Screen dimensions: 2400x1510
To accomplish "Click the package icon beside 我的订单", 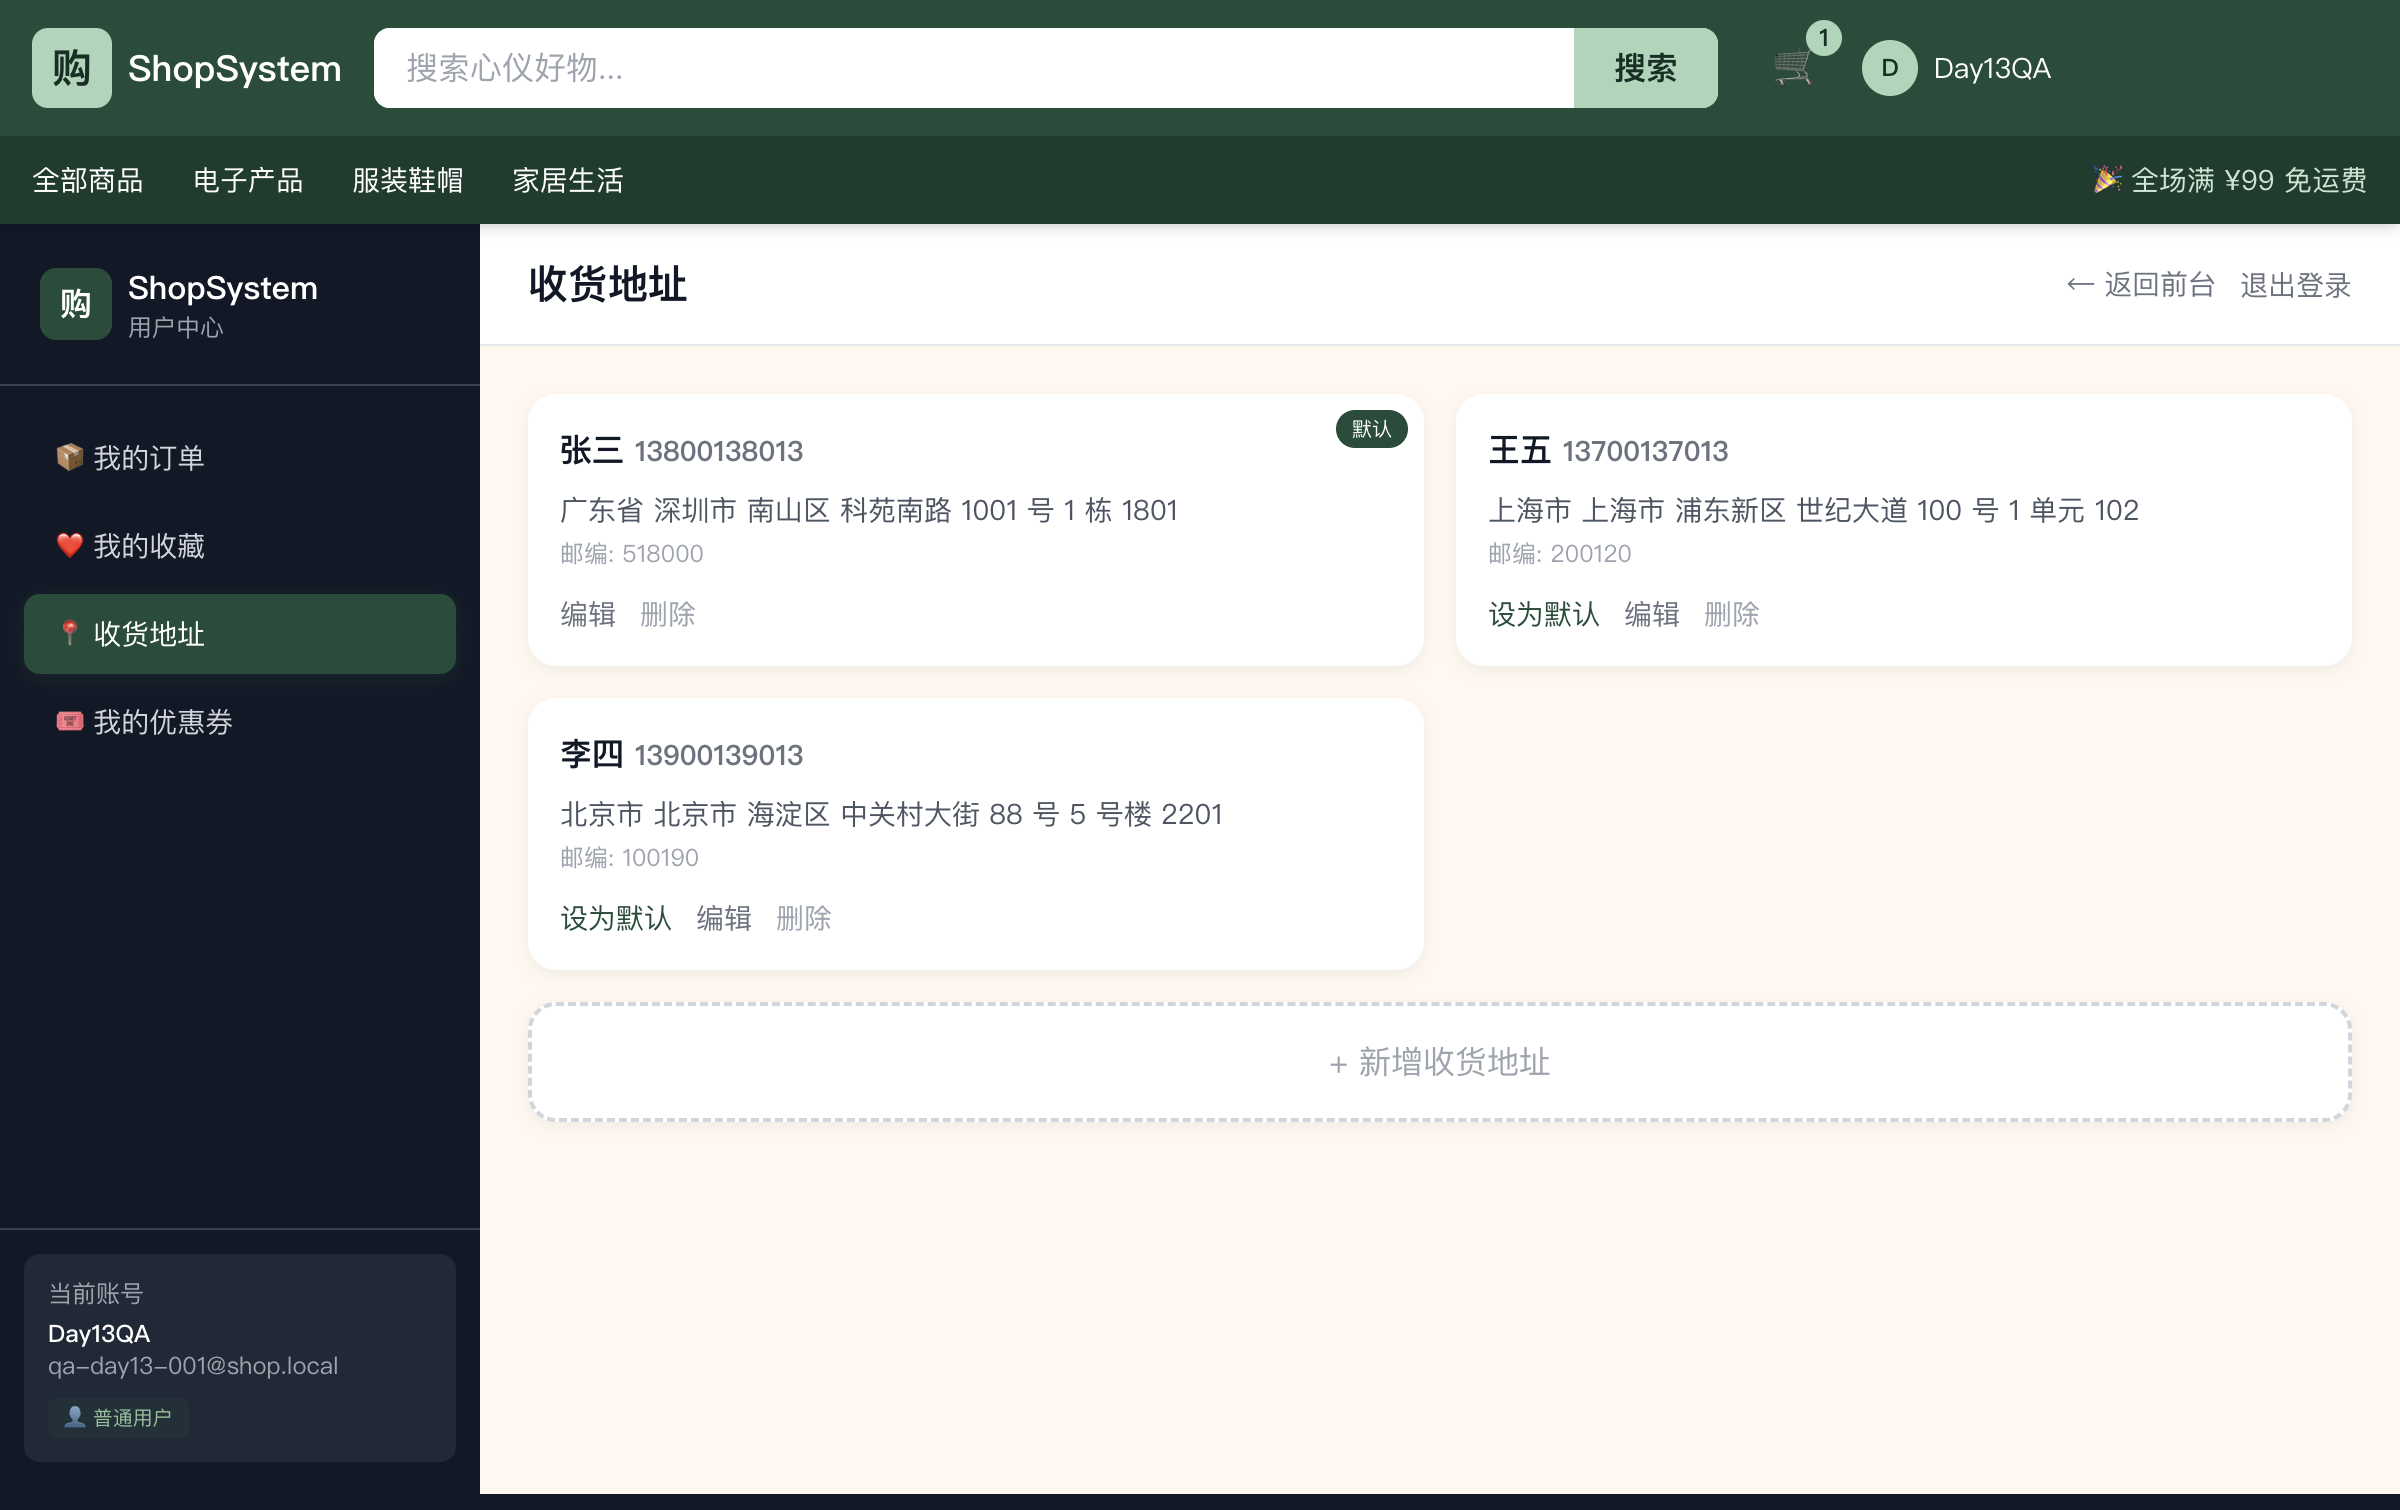I will (70, 457).
